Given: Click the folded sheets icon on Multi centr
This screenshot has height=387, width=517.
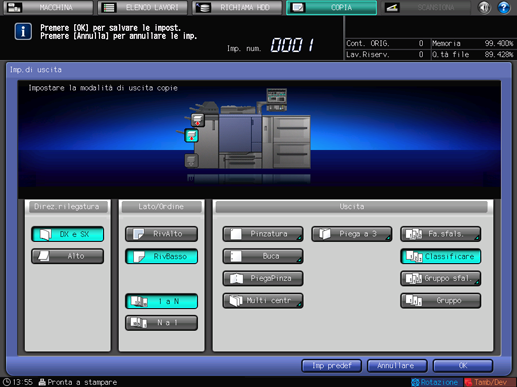Looking at the screenshot, I should [x=236, y=301].
